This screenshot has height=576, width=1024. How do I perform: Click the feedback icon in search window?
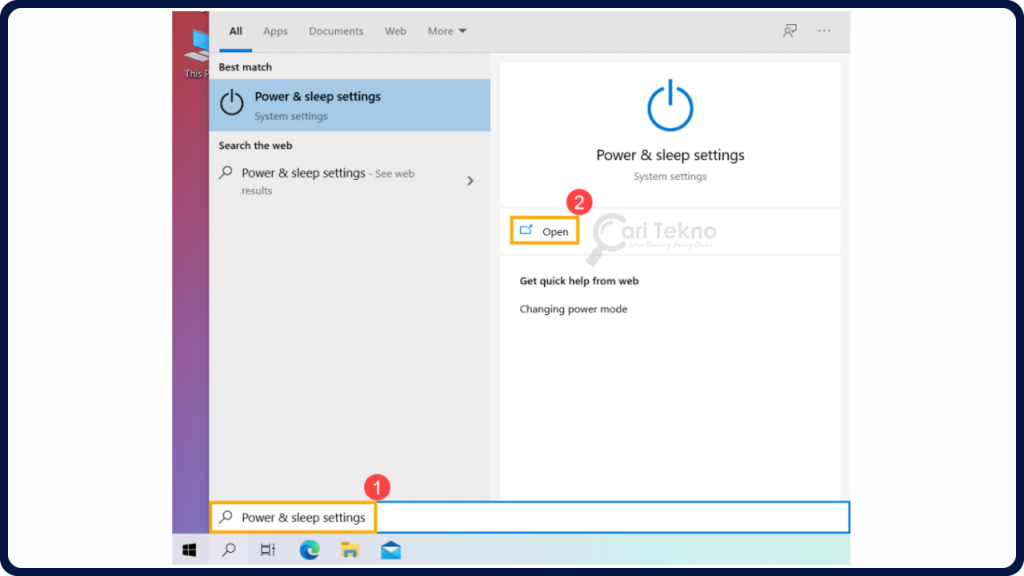[789, 31]
